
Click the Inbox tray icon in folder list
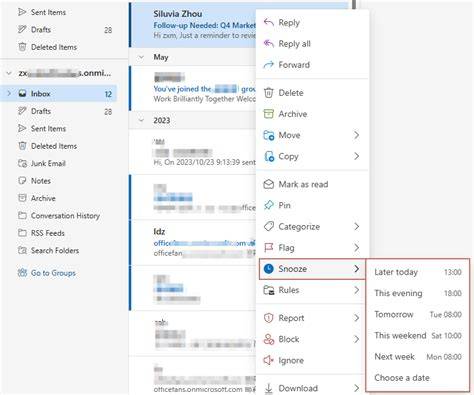(x=22, y=94)
